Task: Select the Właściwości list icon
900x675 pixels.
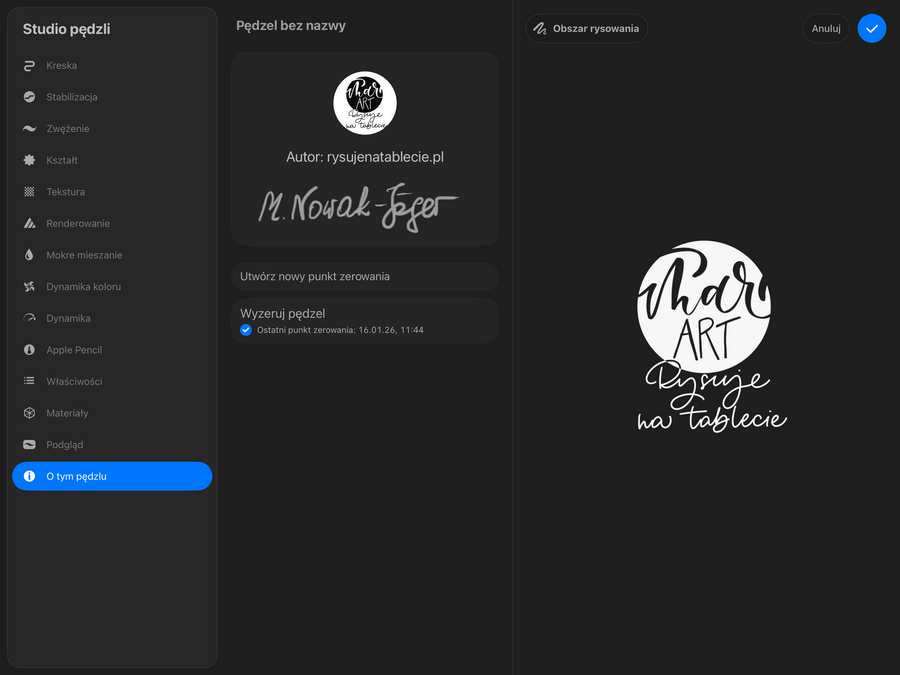Action: (29, 381)
